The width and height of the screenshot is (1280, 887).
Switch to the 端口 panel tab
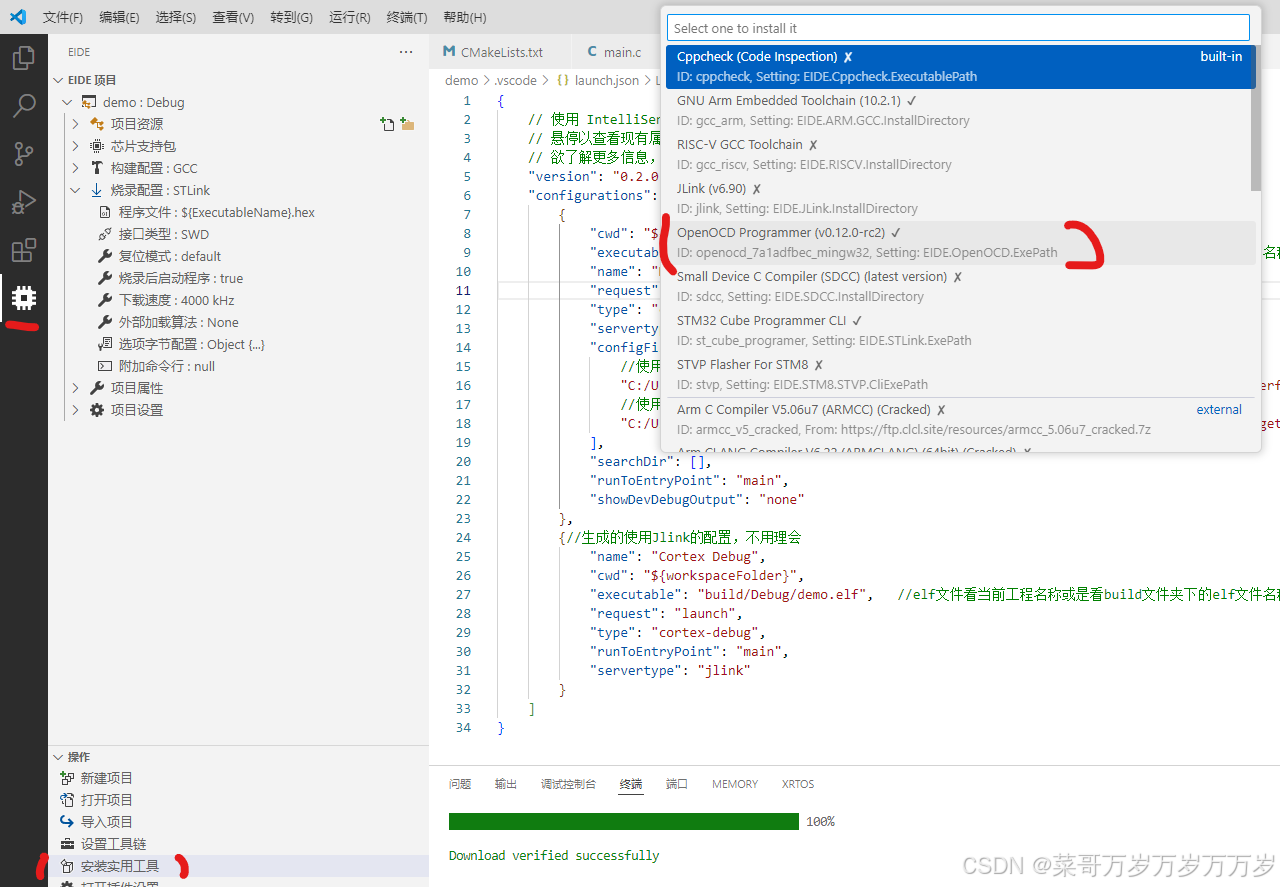tap(677, 784)
